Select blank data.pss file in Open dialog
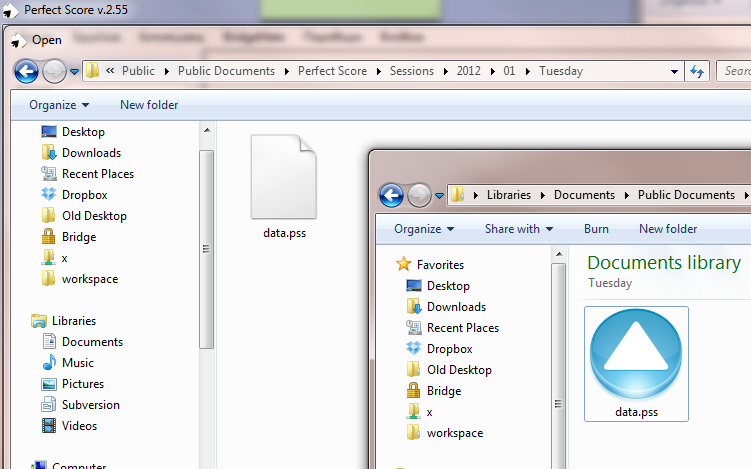 [284, 188]
